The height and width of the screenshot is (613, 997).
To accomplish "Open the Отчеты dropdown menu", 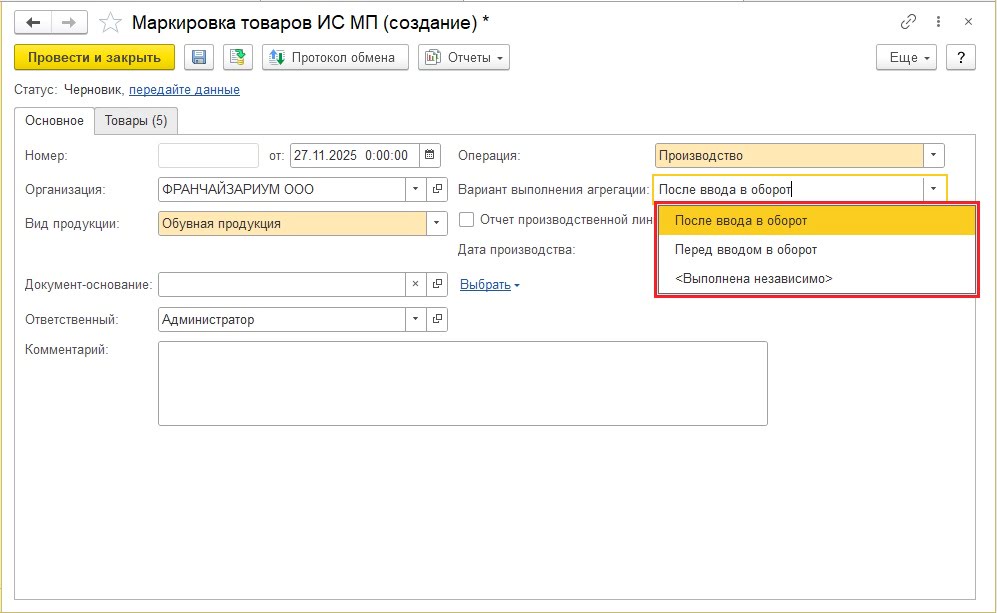I will click(464, 58).
